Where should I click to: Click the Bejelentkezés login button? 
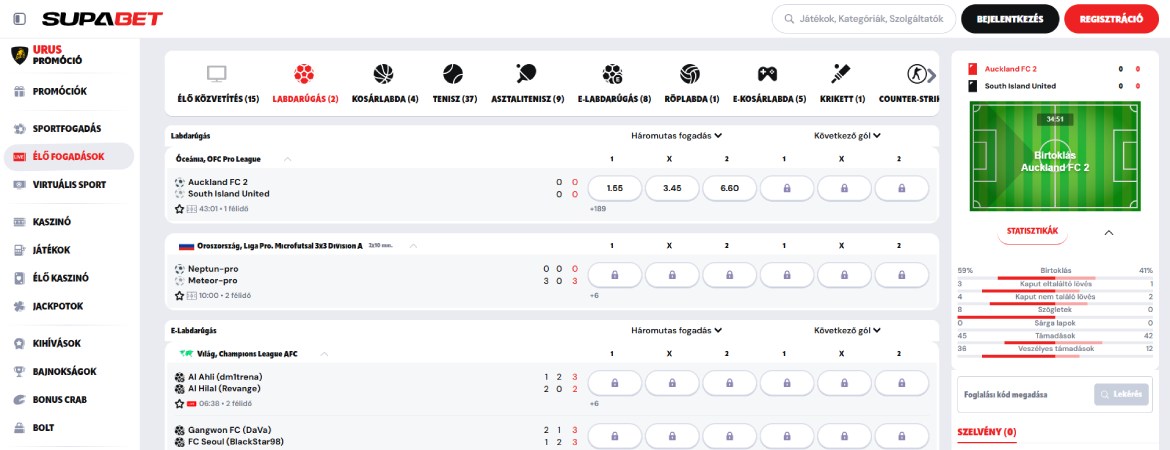[x=1010, y=19]
